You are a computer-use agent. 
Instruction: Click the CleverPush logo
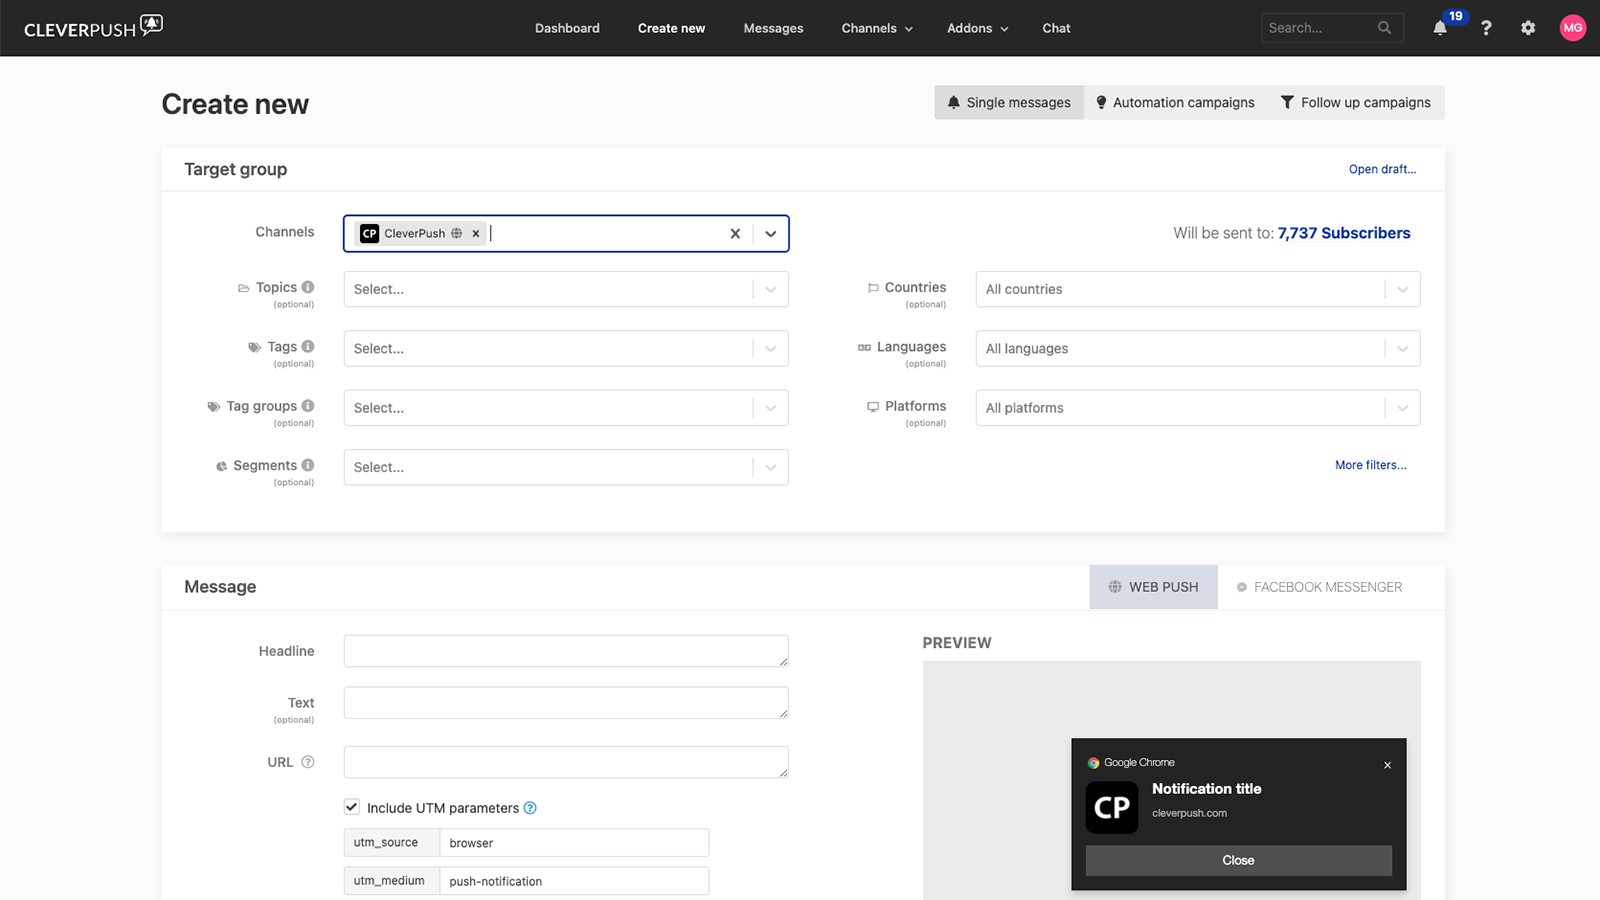92,27
